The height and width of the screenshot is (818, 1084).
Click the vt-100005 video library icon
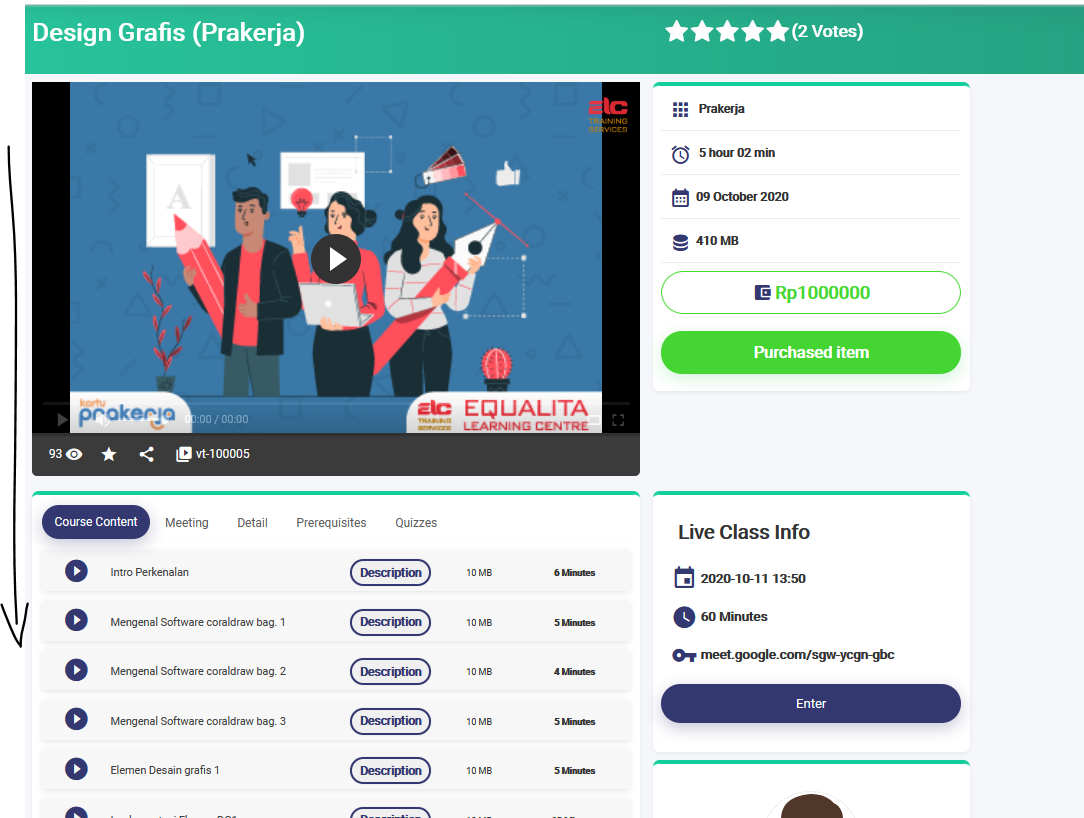[184, 454]
